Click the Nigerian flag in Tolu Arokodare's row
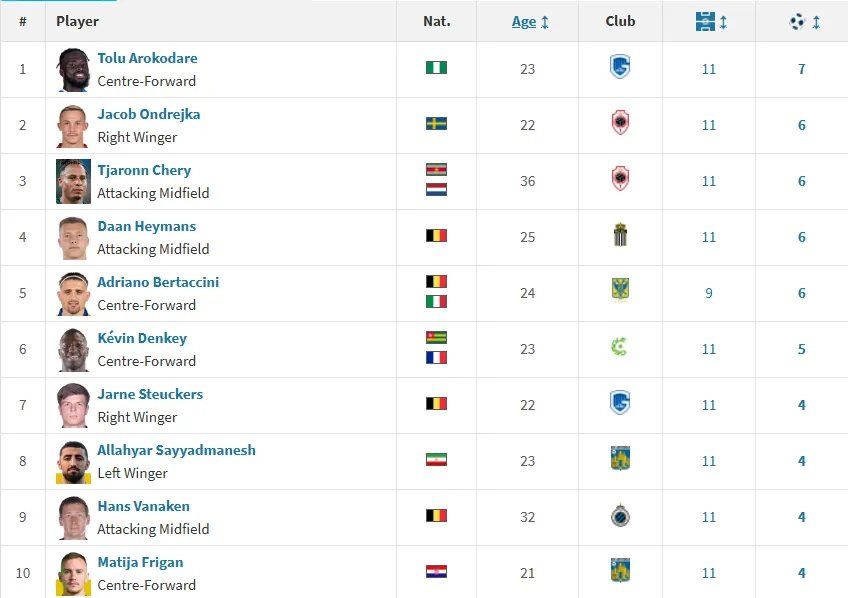 [436, 68]
